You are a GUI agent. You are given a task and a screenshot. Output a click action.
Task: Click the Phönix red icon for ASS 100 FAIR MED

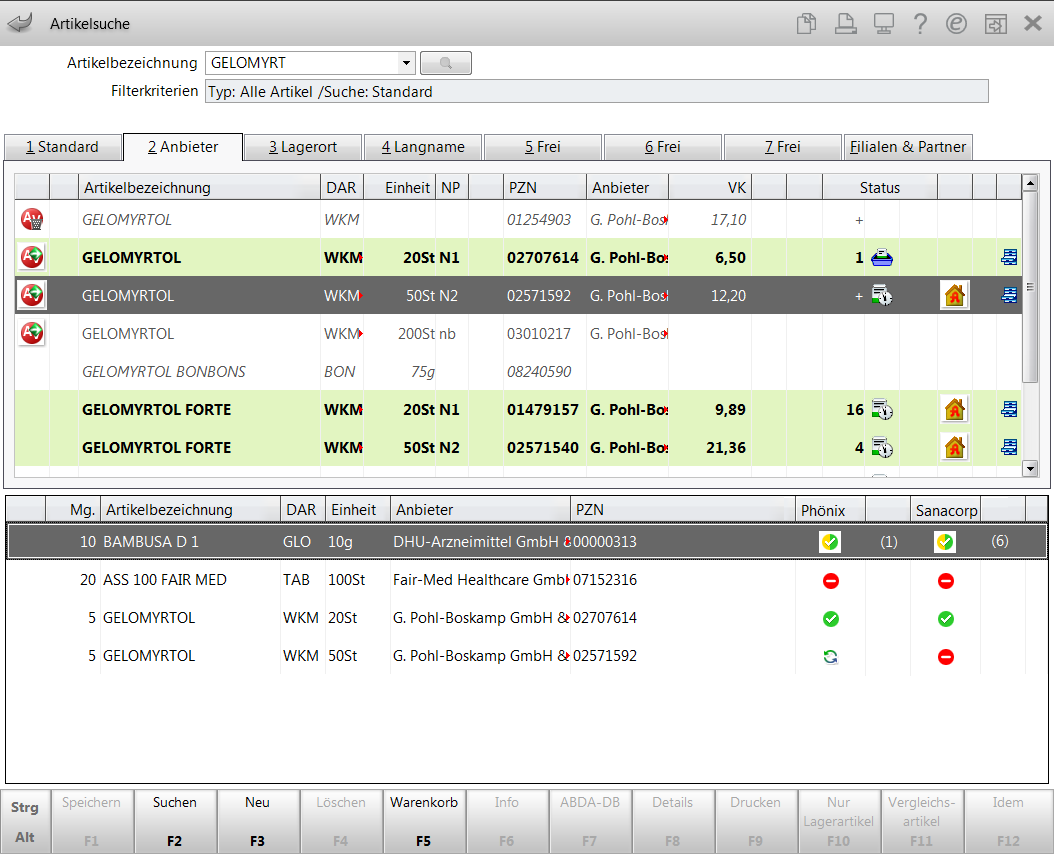tap(831, 580)
